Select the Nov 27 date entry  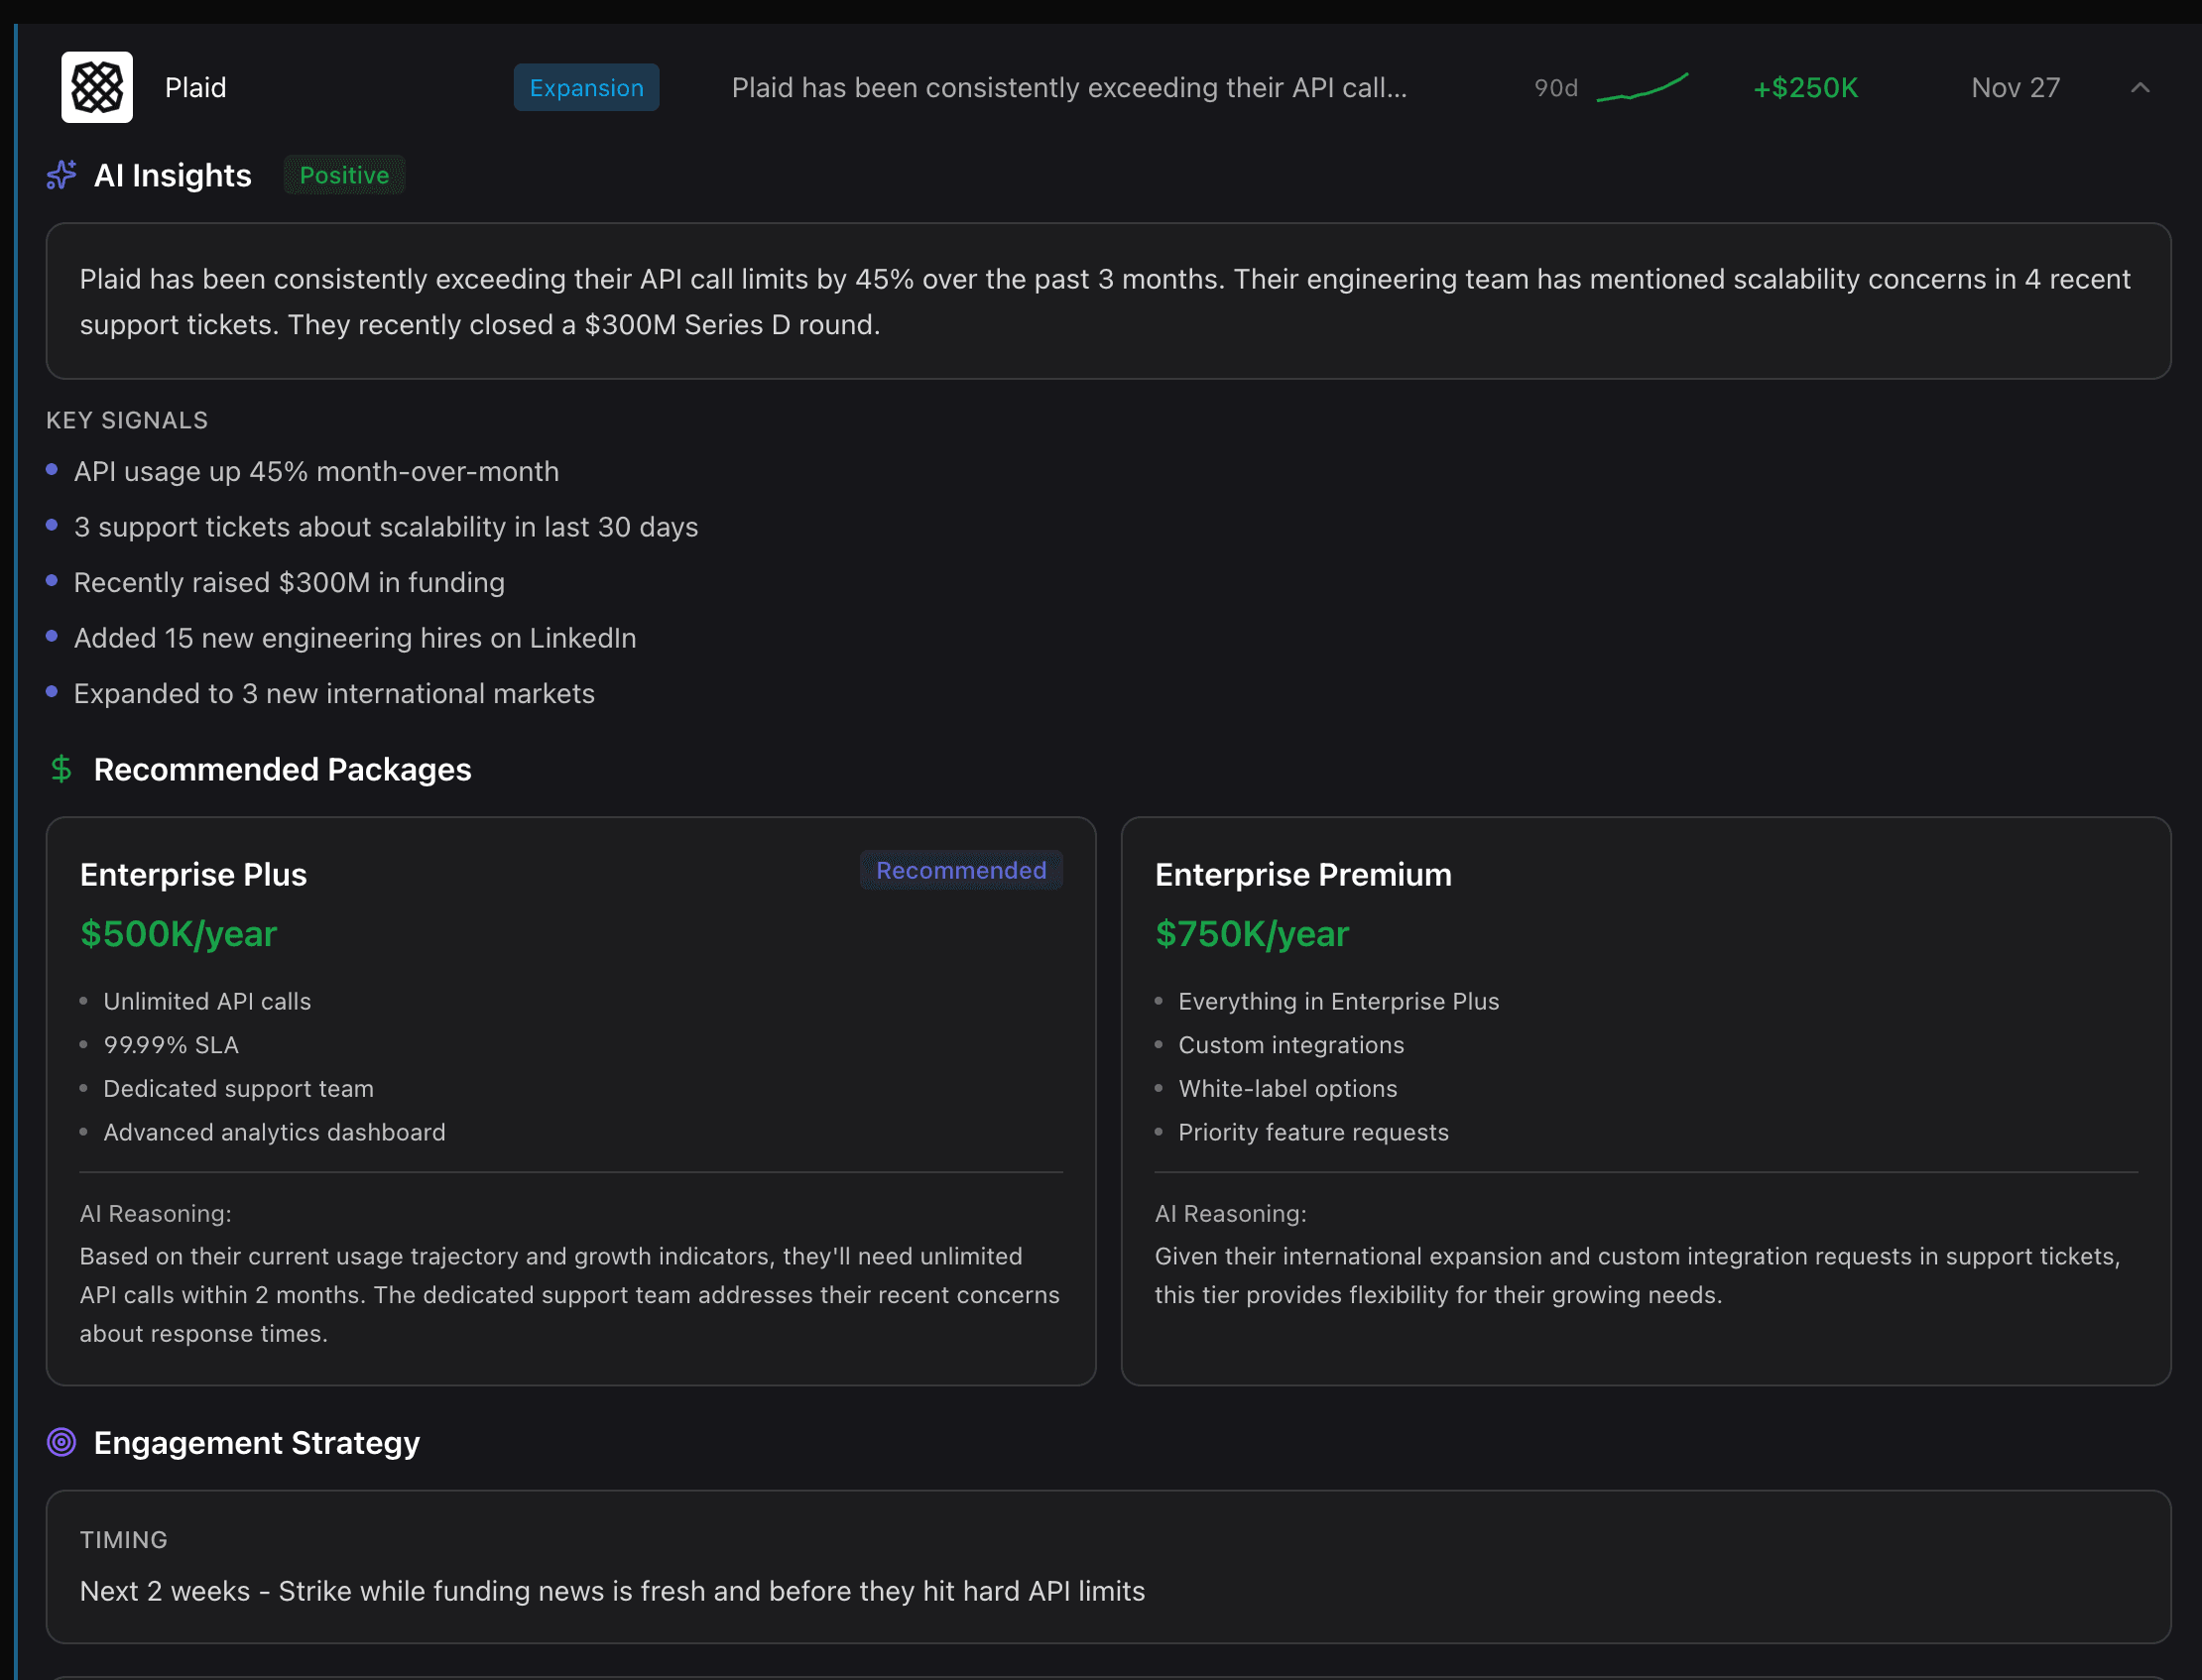click(x=2014, y=87)
